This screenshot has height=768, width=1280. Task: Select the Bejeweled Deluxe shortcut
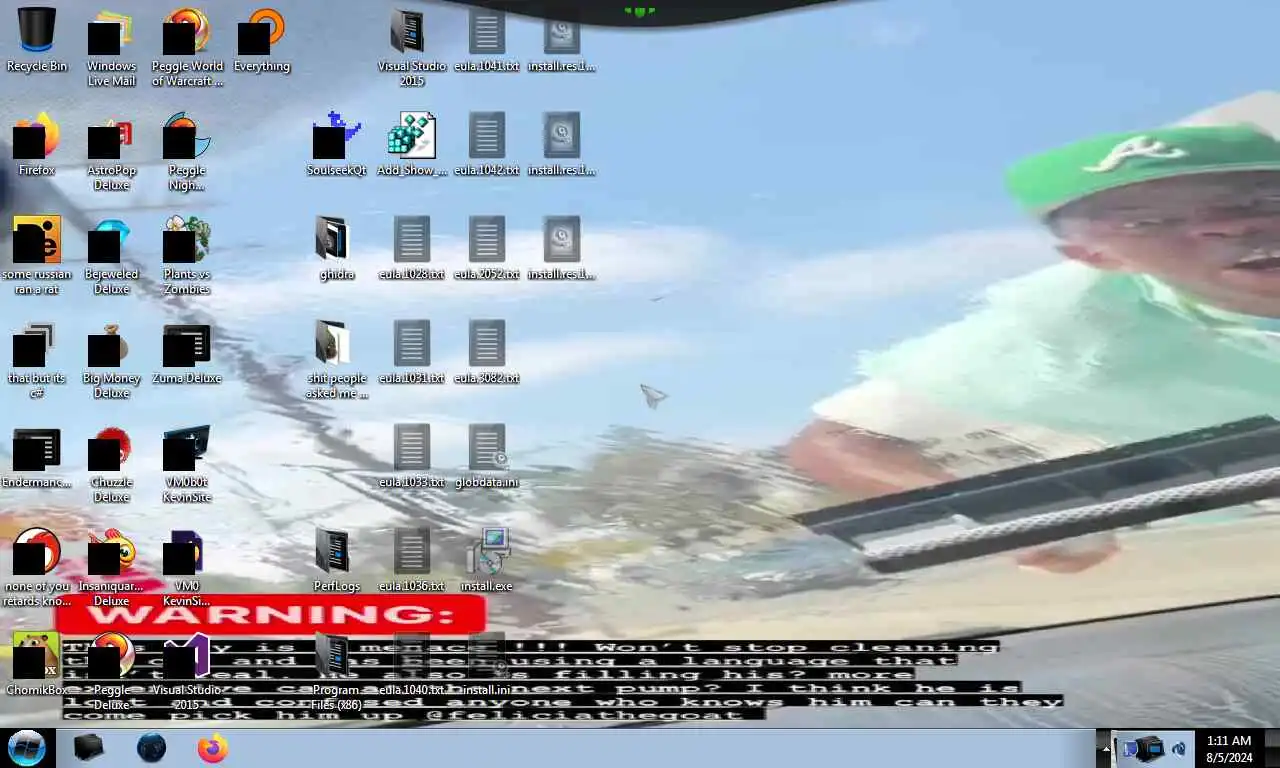[111, 254]
